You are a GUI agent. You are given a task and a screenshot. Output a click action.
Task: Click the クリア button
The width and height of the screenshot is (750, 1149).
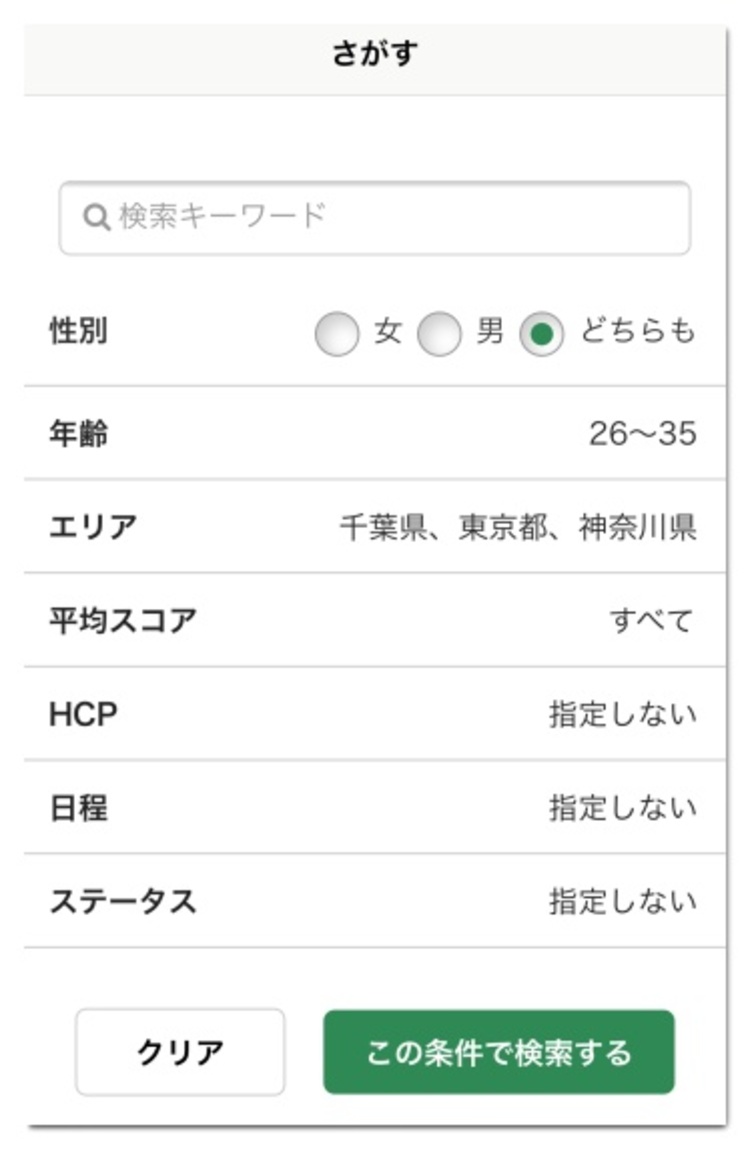180,1052
